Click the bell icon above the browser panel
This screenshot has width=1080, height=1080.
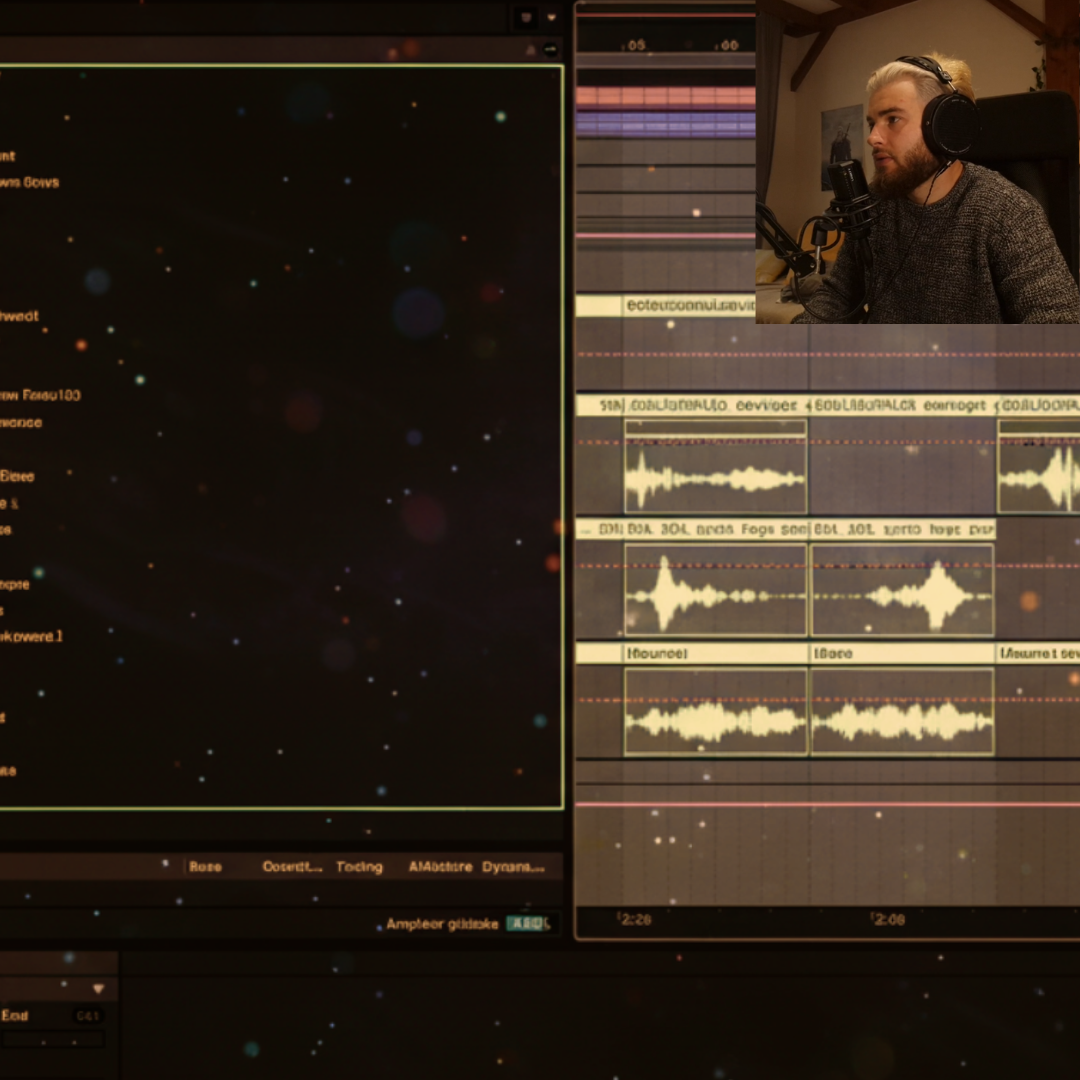pos(530,48)
